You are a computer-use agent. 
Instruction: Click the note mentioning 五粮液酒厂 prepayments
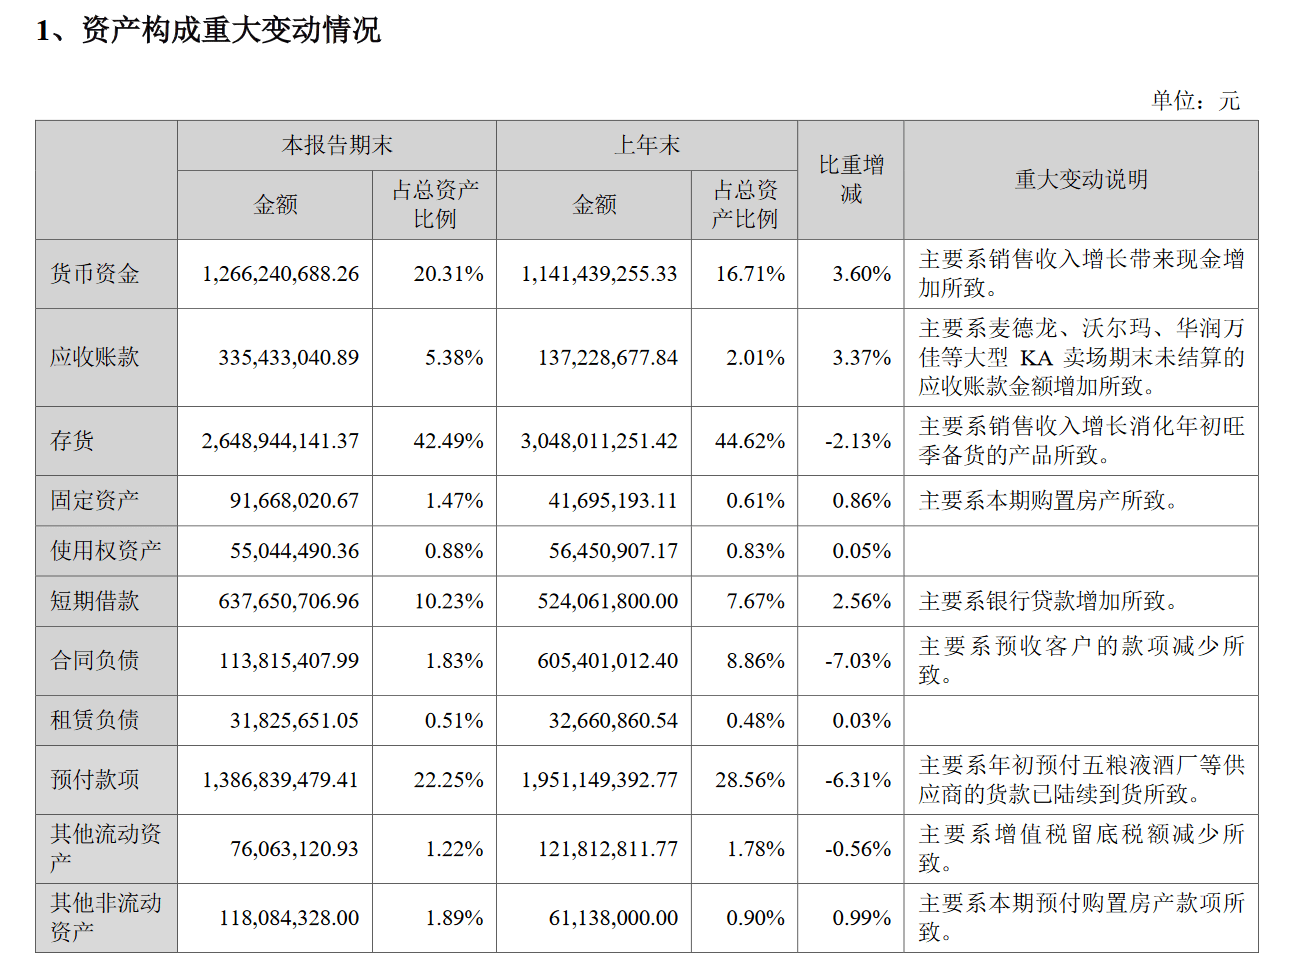[x=1082, y=780]
